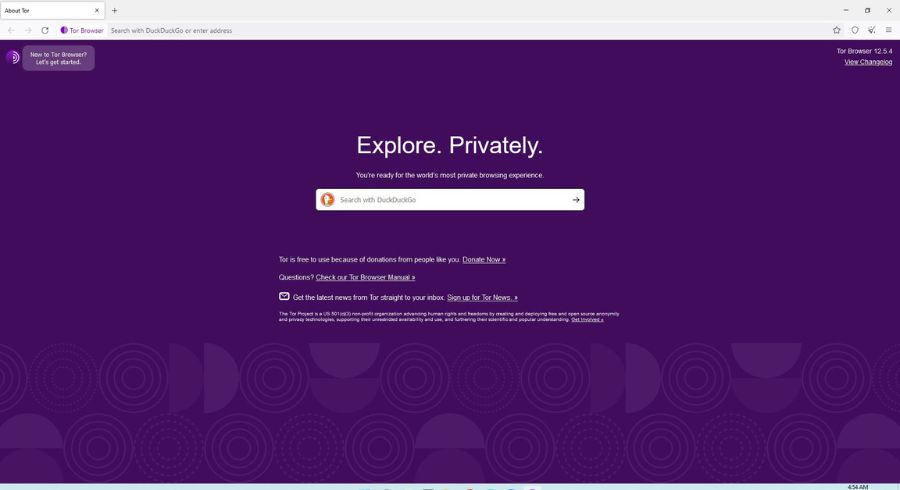
Task: Reload the current page
Action: (x=45, y=30)
